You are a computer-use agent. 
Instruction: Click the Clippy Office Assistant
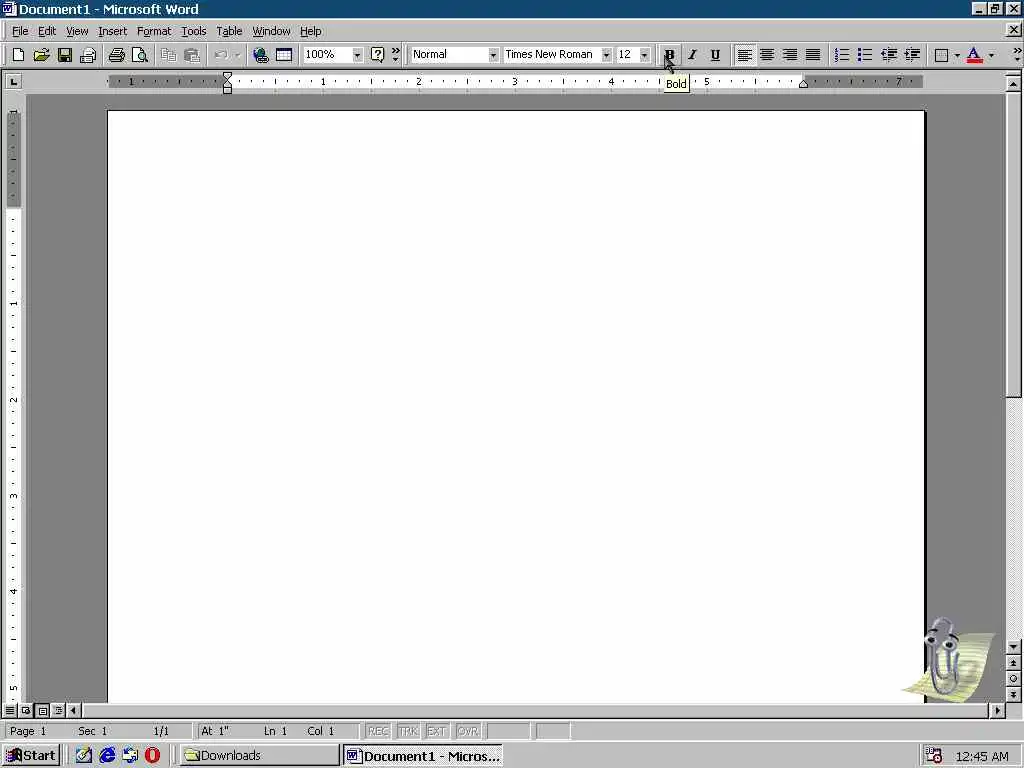click(x=948, y=660)
